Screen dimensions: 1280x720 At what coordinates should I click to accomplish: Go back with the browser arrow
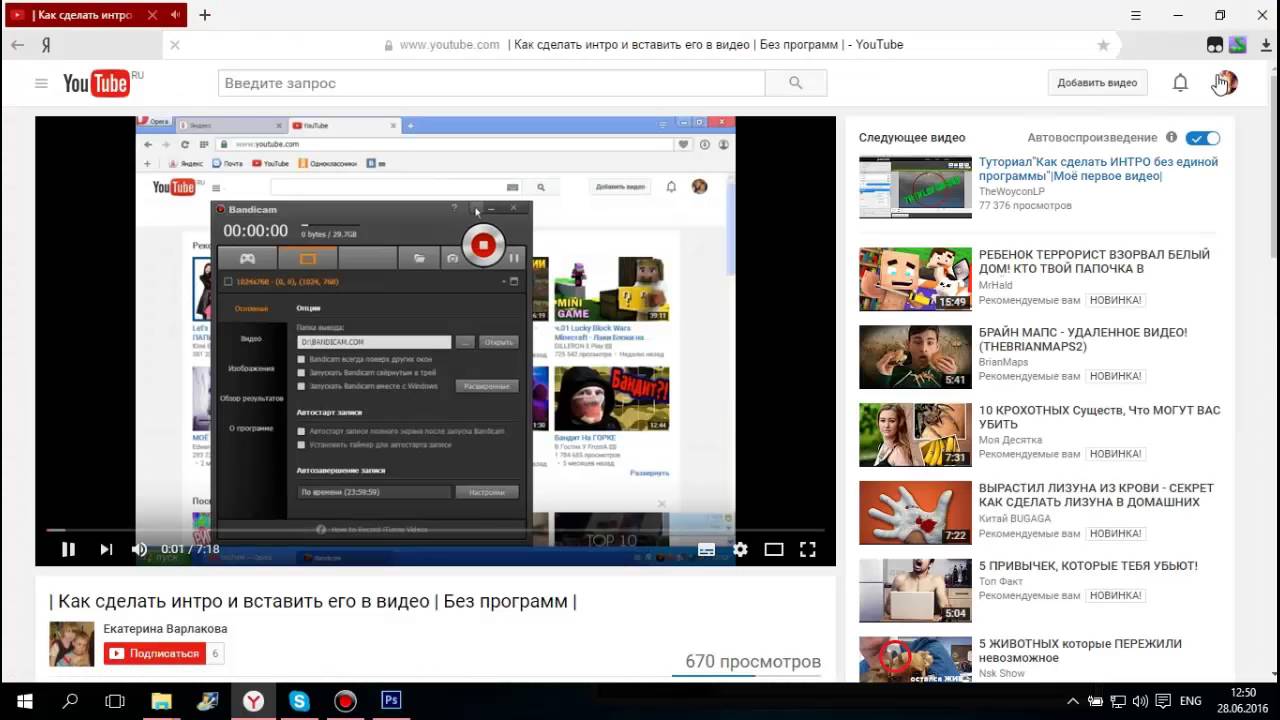coord(17,45)
